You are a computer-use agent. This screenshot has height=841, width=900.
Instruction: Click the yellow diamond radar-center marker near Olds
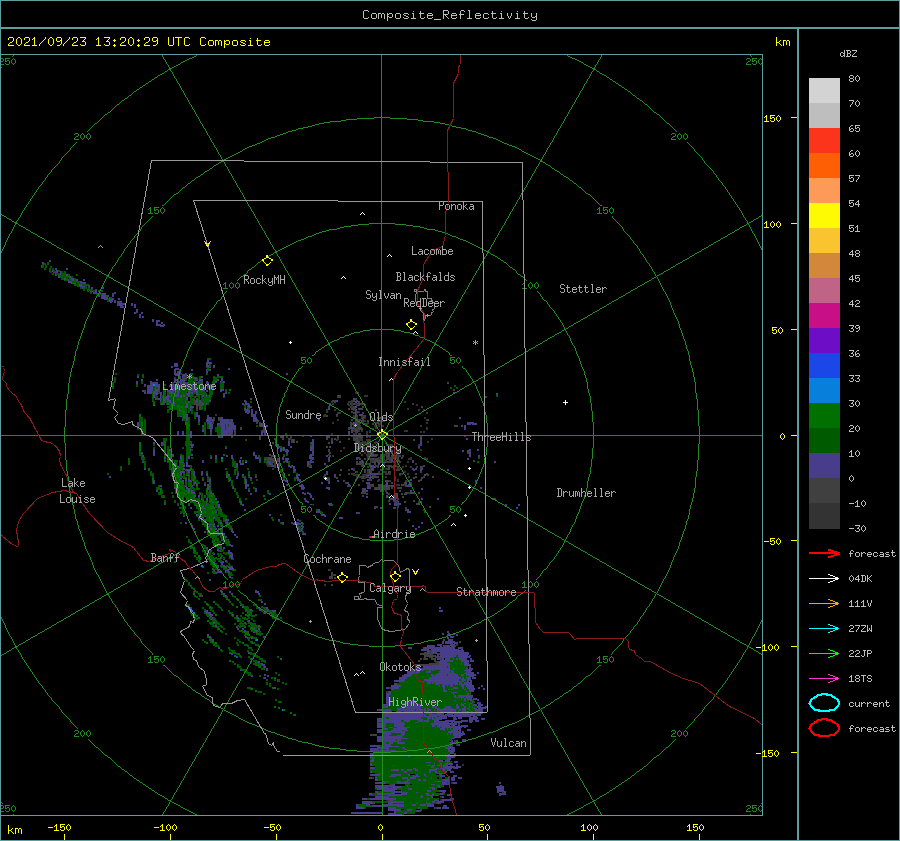(382, 435)
